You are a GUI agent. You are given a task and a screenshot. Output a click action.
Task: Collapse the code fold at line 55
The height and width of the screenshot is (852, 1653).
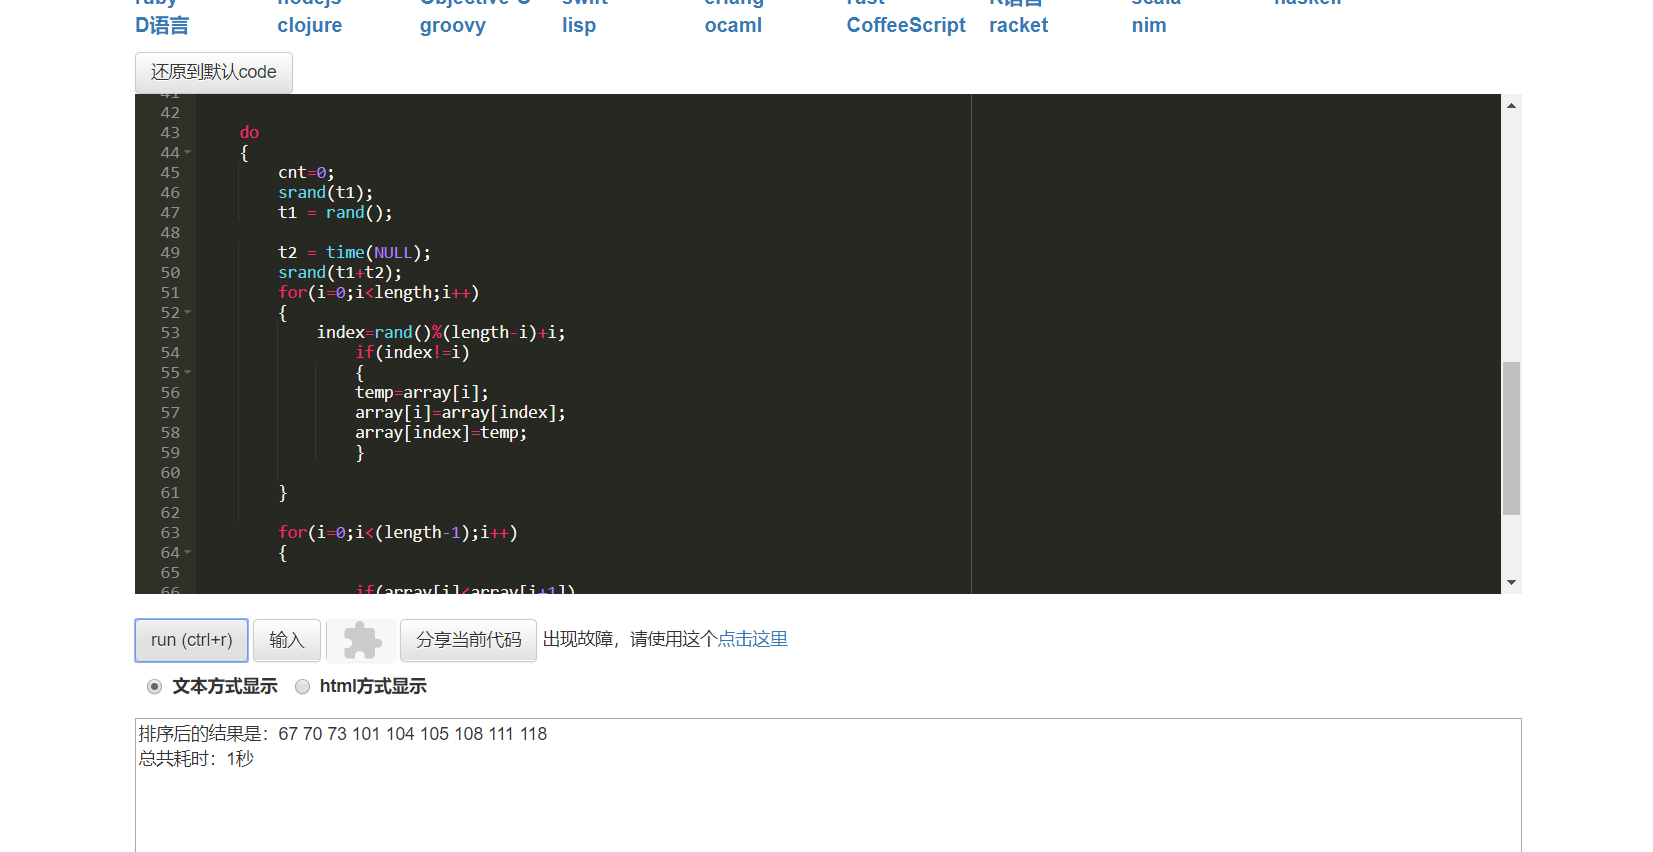[187, 373]
